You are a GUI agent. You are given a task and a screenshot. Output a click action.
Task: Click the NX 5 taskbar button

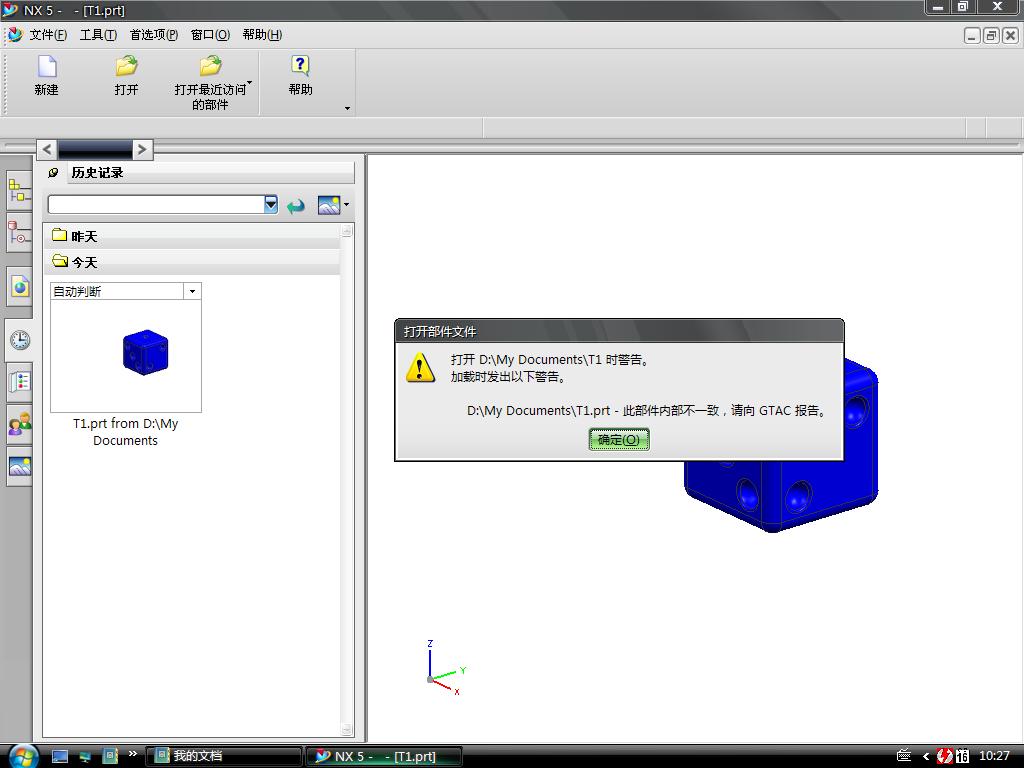pos(384,756)
